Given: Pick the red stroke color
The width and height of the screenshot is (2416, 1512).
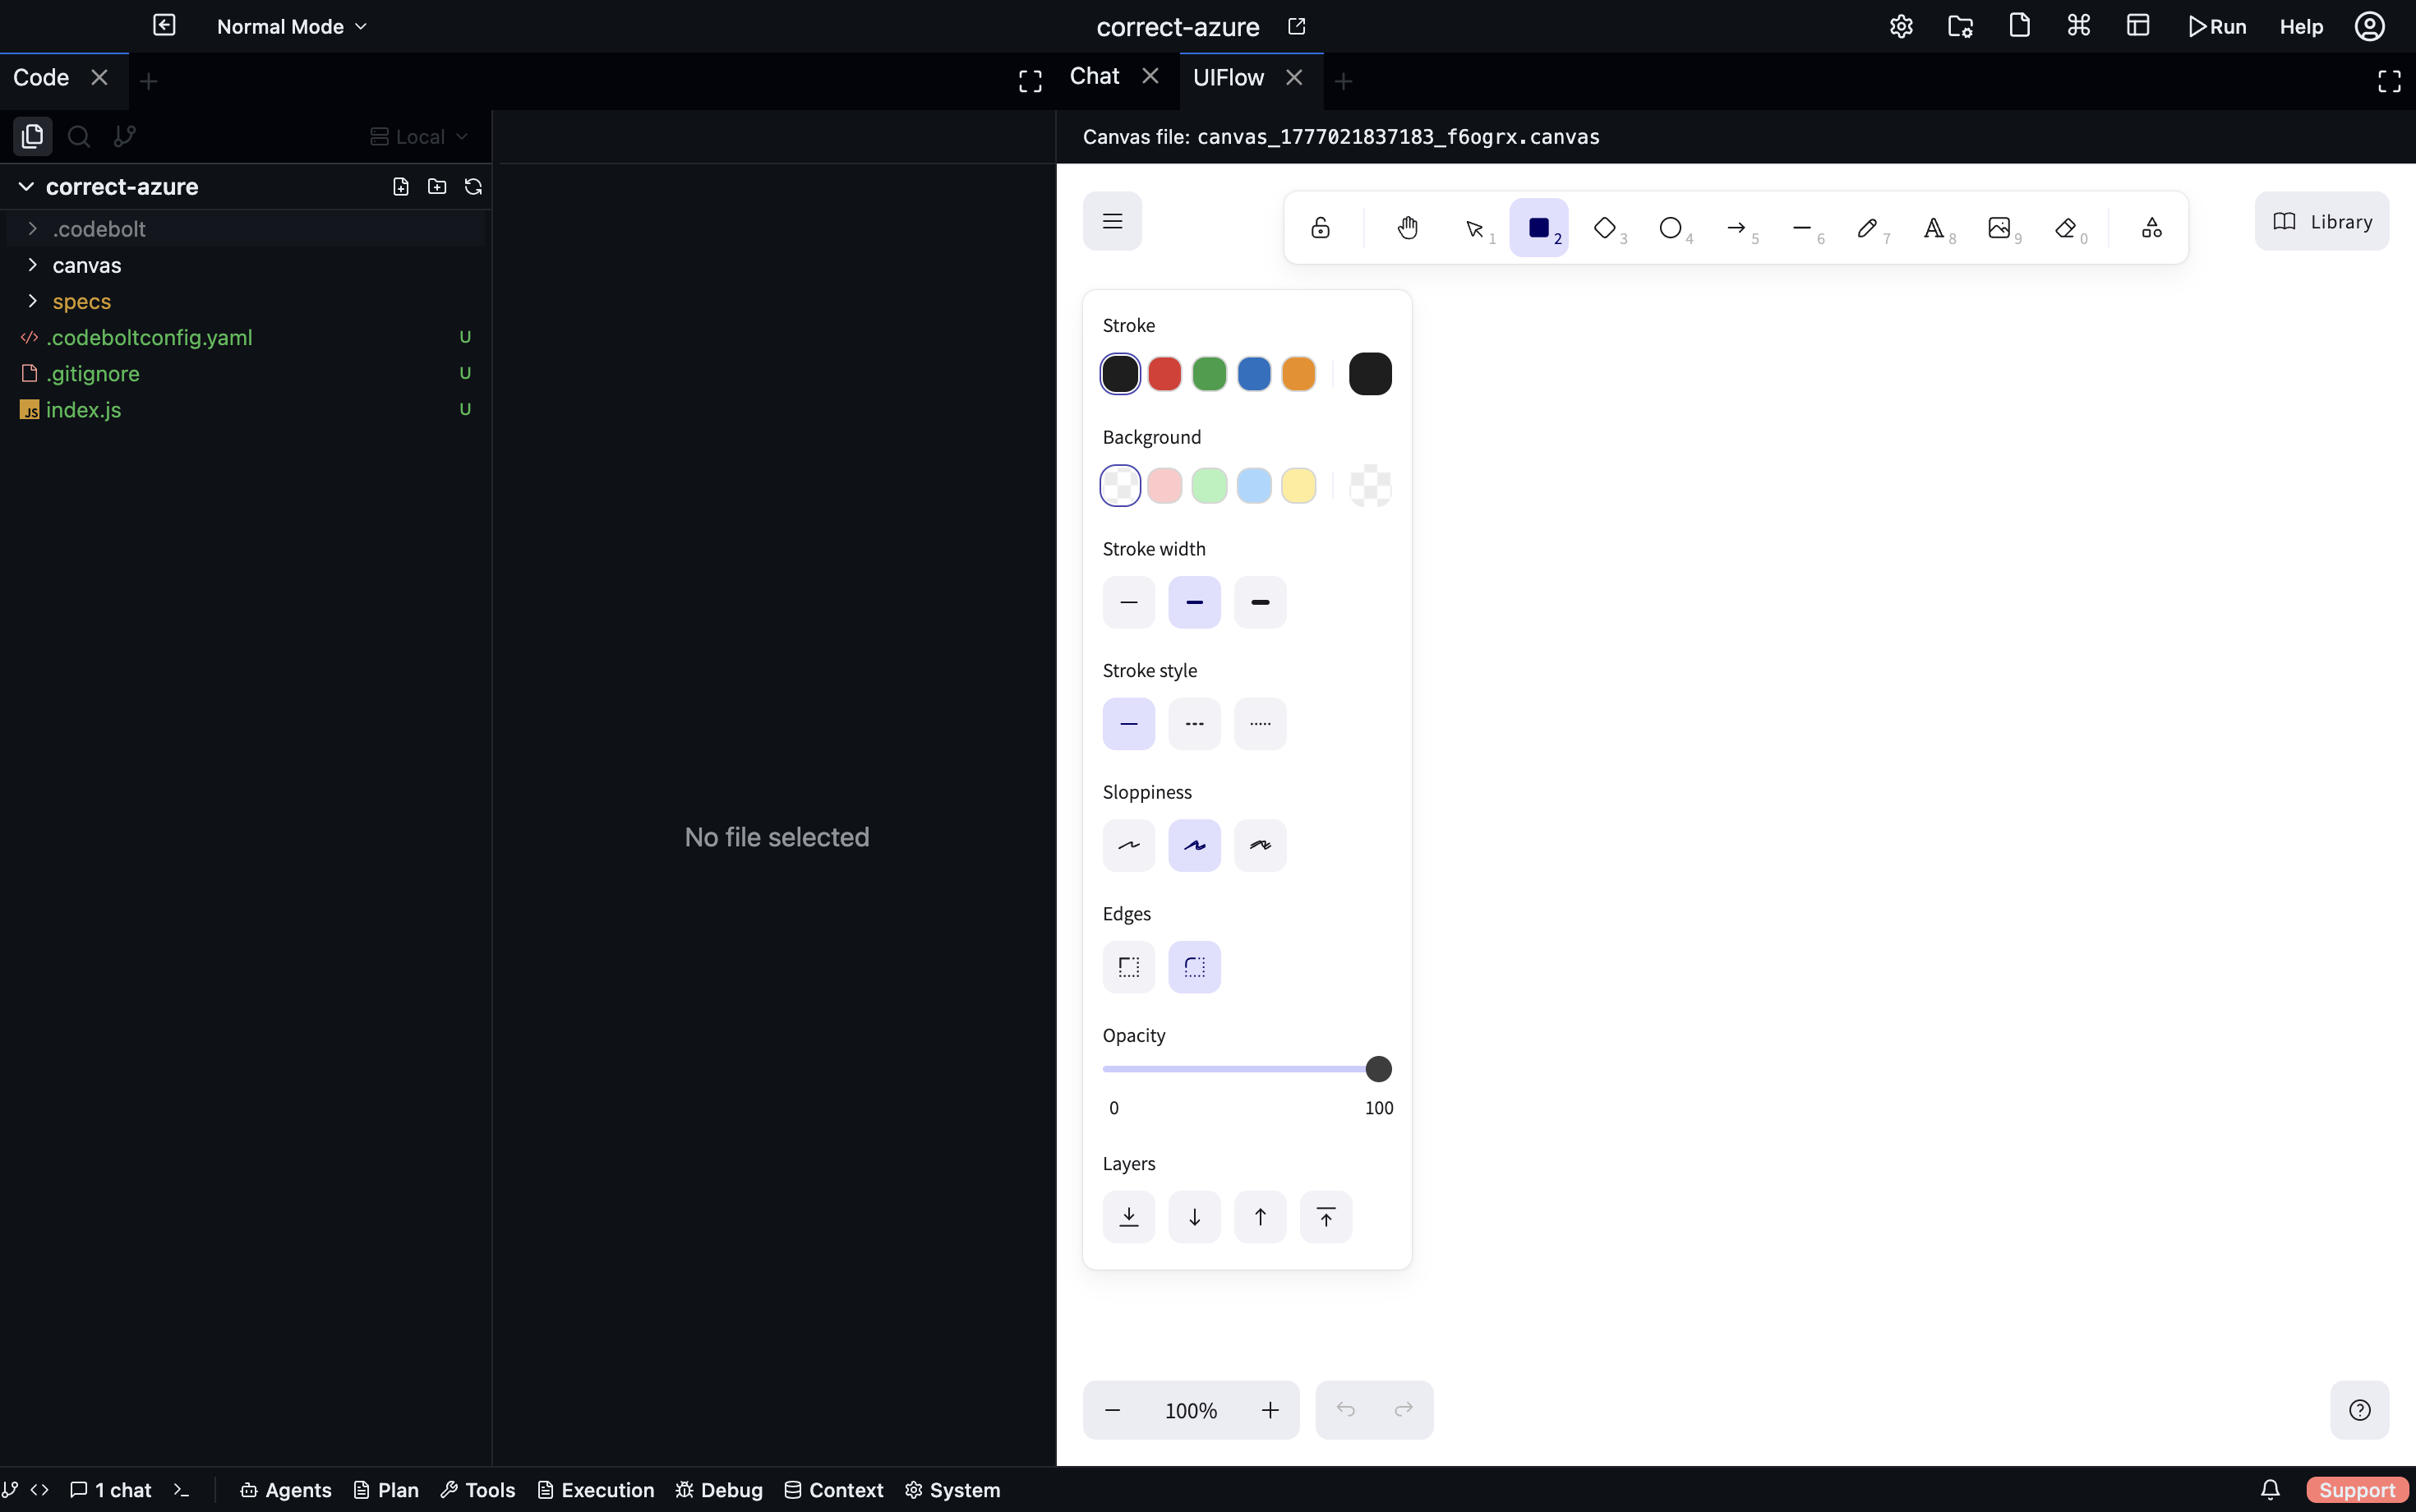Looking at the screenshot, I should click(x=1165, y=374).
